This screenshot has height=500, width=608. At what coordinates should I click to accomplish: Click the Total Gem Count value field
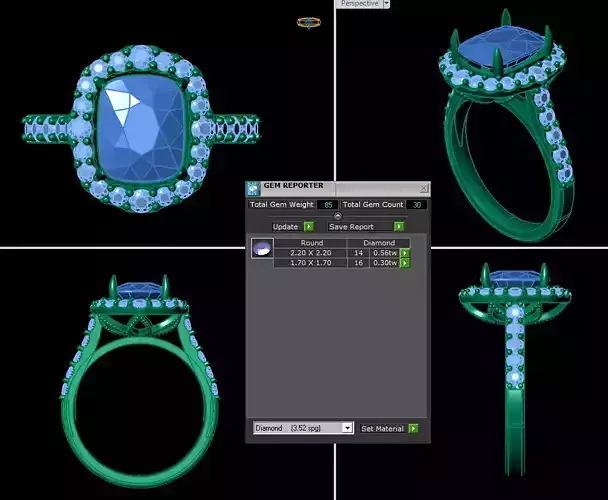(417, 205)
